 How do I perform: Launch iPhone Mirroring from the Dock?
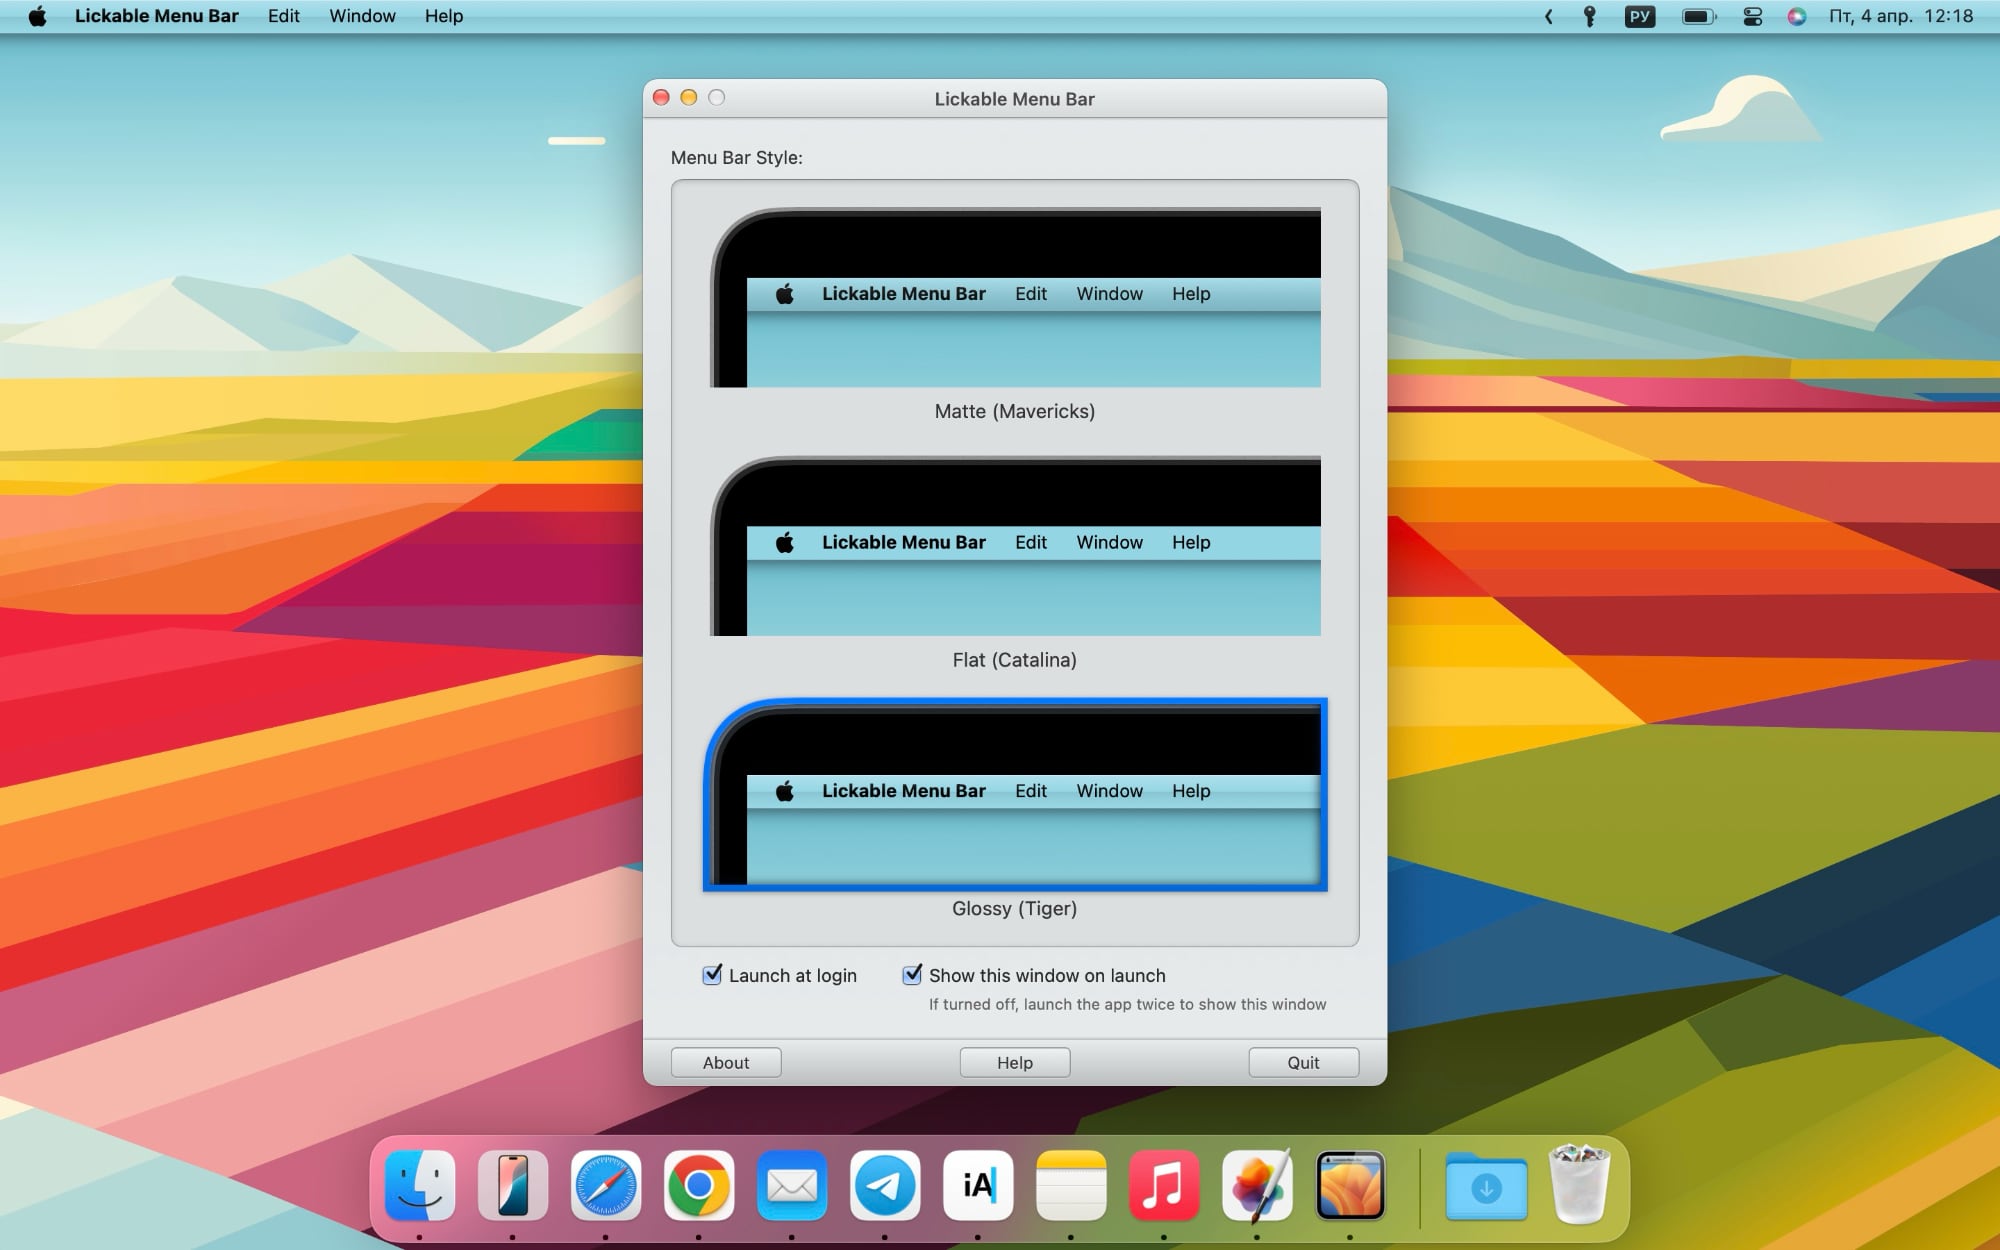[x=513, y=1186]
